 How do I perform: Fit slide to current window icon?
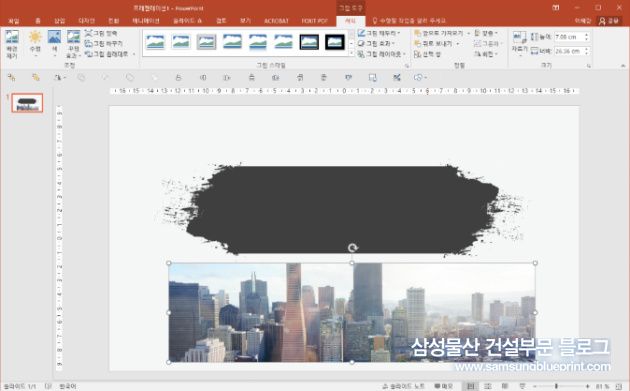[619, 386]
